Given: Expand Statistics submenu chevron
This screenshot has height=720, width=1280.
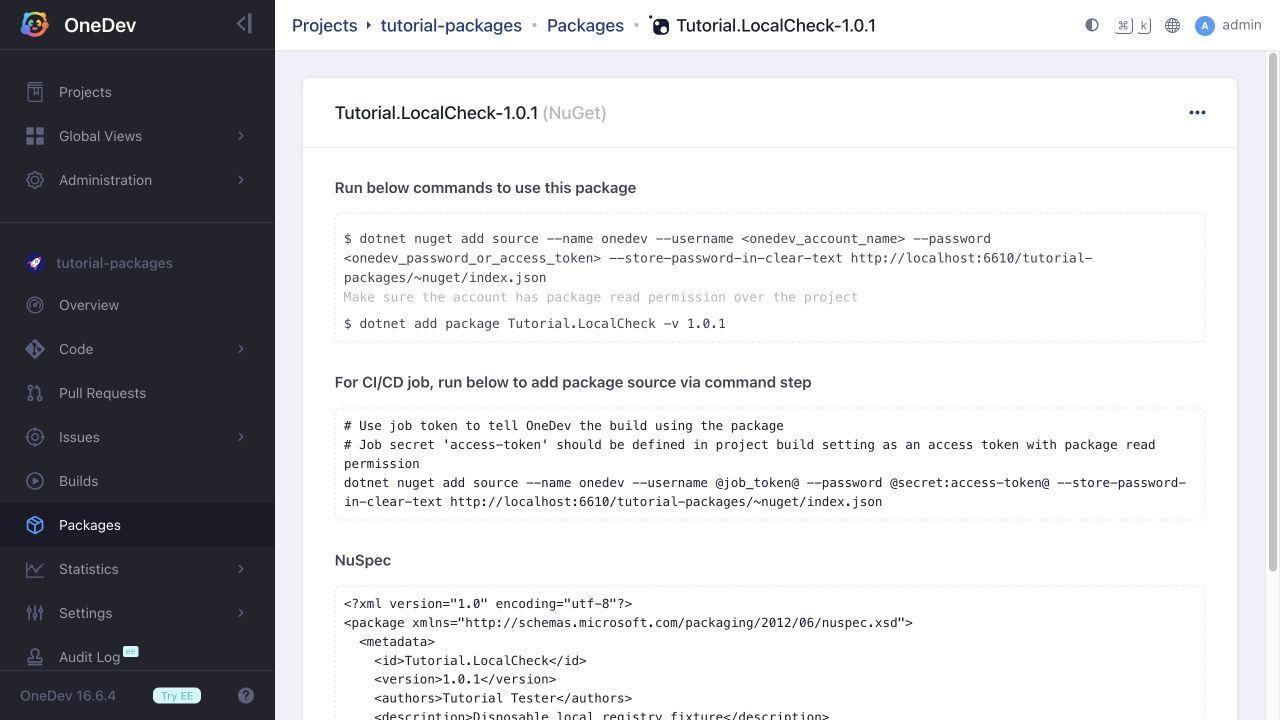Looking at the screenshot, I should pyautogui.click(x=240, y=569).
